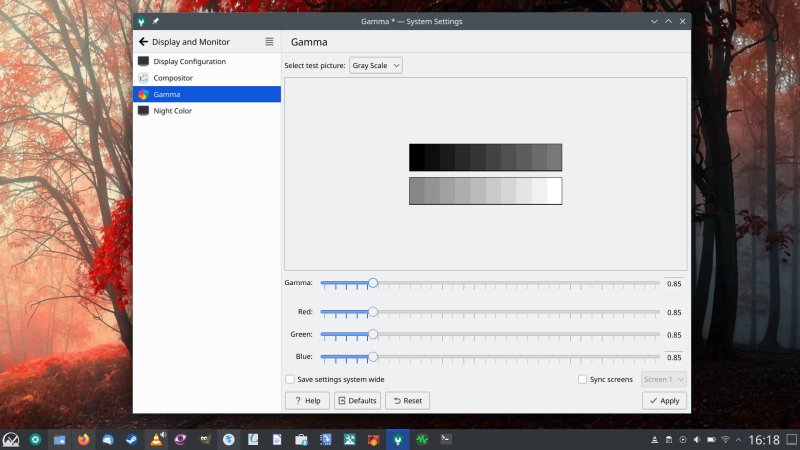
Task: Go back from Display and Monitor
Action: [143, 42]
